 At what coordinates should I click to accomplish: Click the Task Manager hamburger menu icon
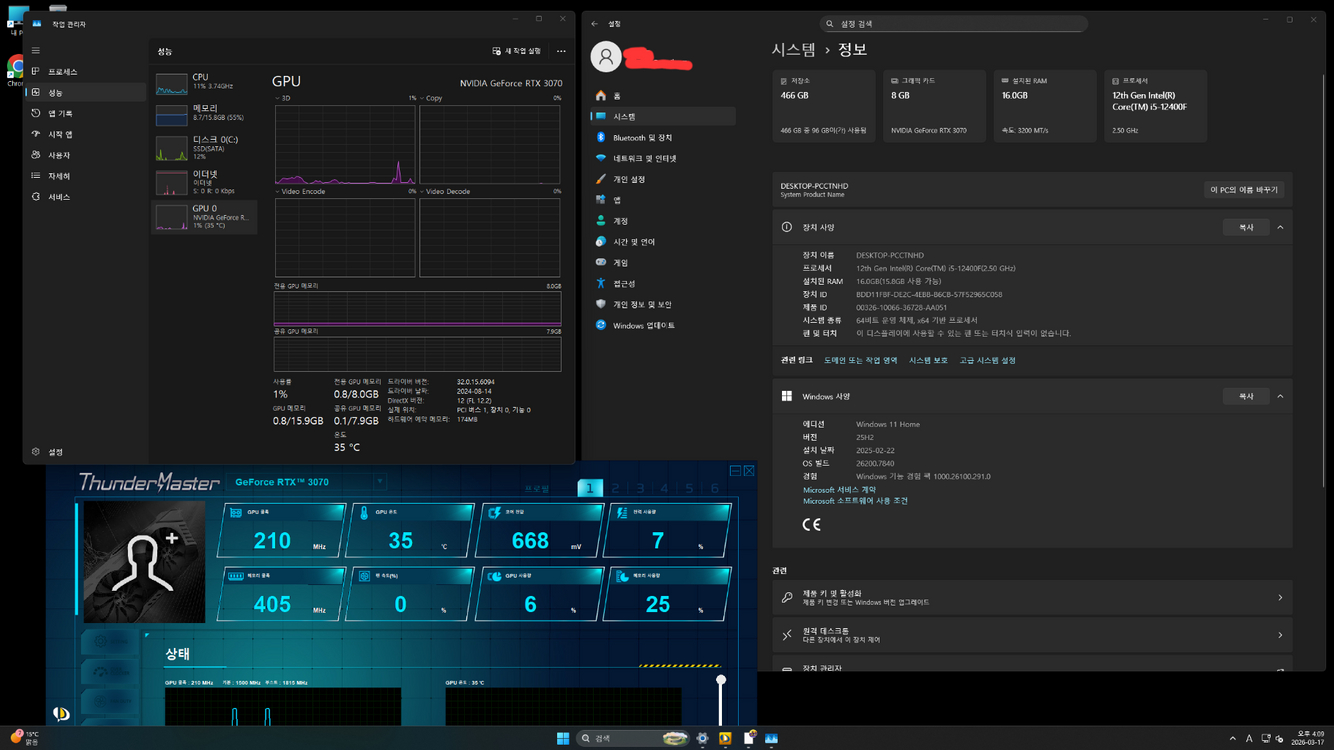(35, 50)
